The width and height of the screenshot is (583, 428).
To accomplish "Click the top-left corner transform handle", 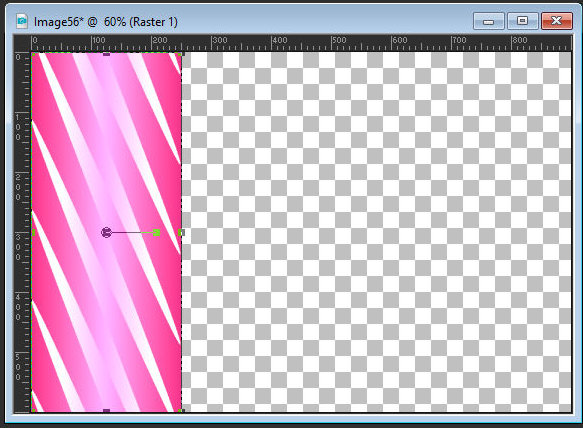I will [33, 55].
